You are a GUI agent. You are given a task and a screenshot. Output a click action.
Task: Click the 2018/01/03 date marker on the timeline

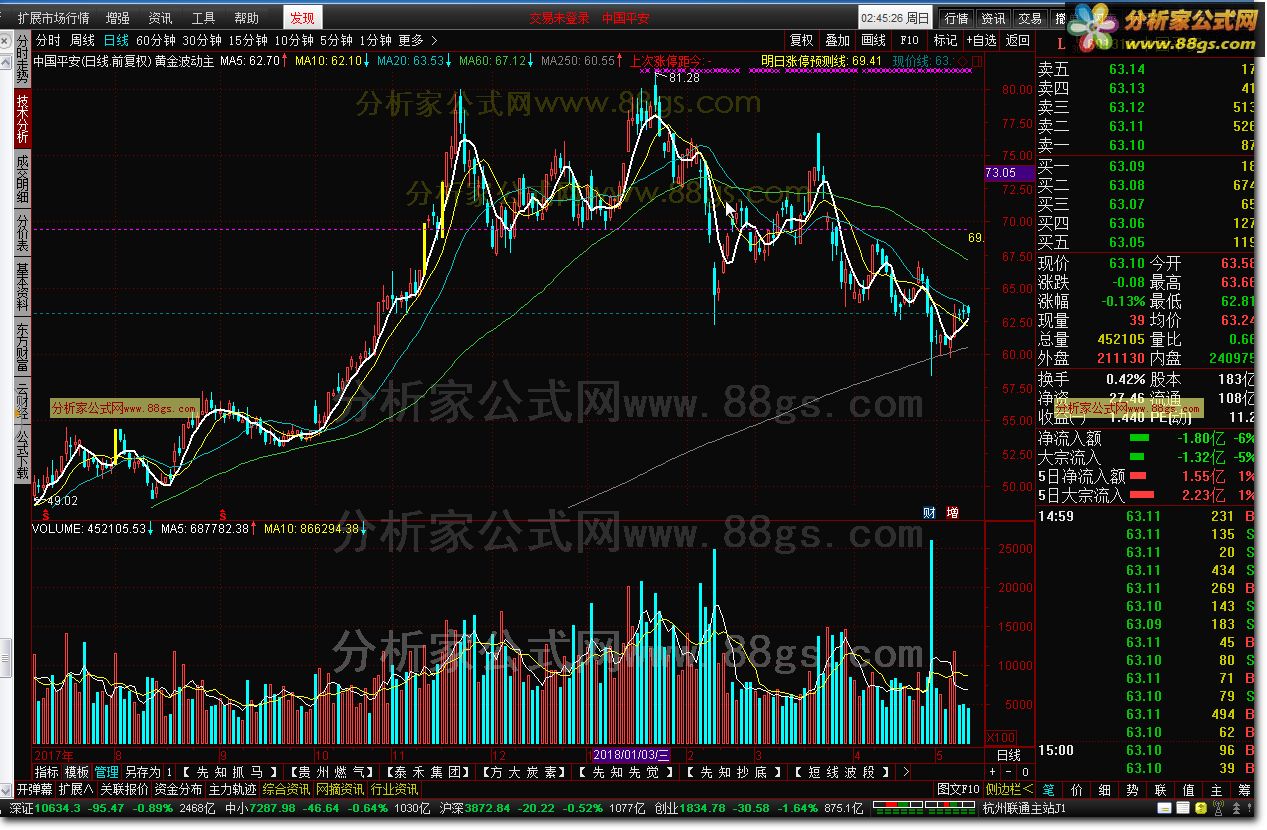coord(630,754)
